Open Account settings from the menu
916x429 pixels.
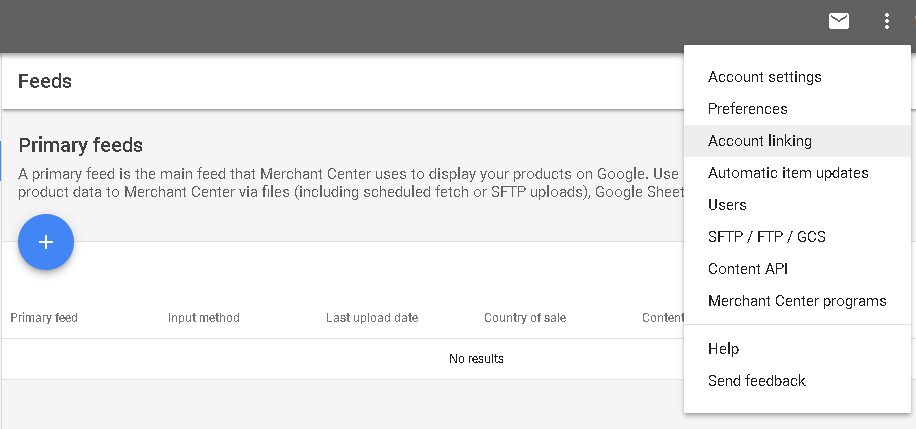(x=797, y=77)
